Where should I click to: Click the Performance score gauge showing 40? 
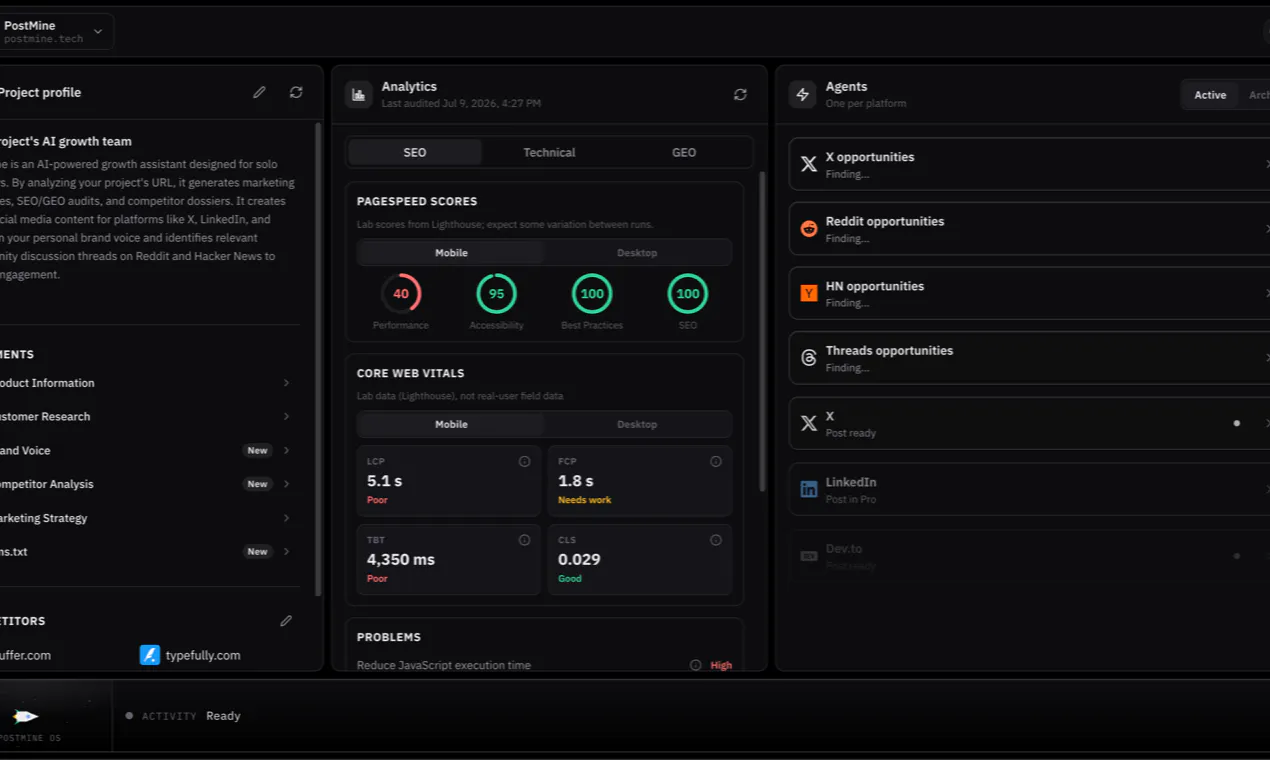[x=401, y=294]
